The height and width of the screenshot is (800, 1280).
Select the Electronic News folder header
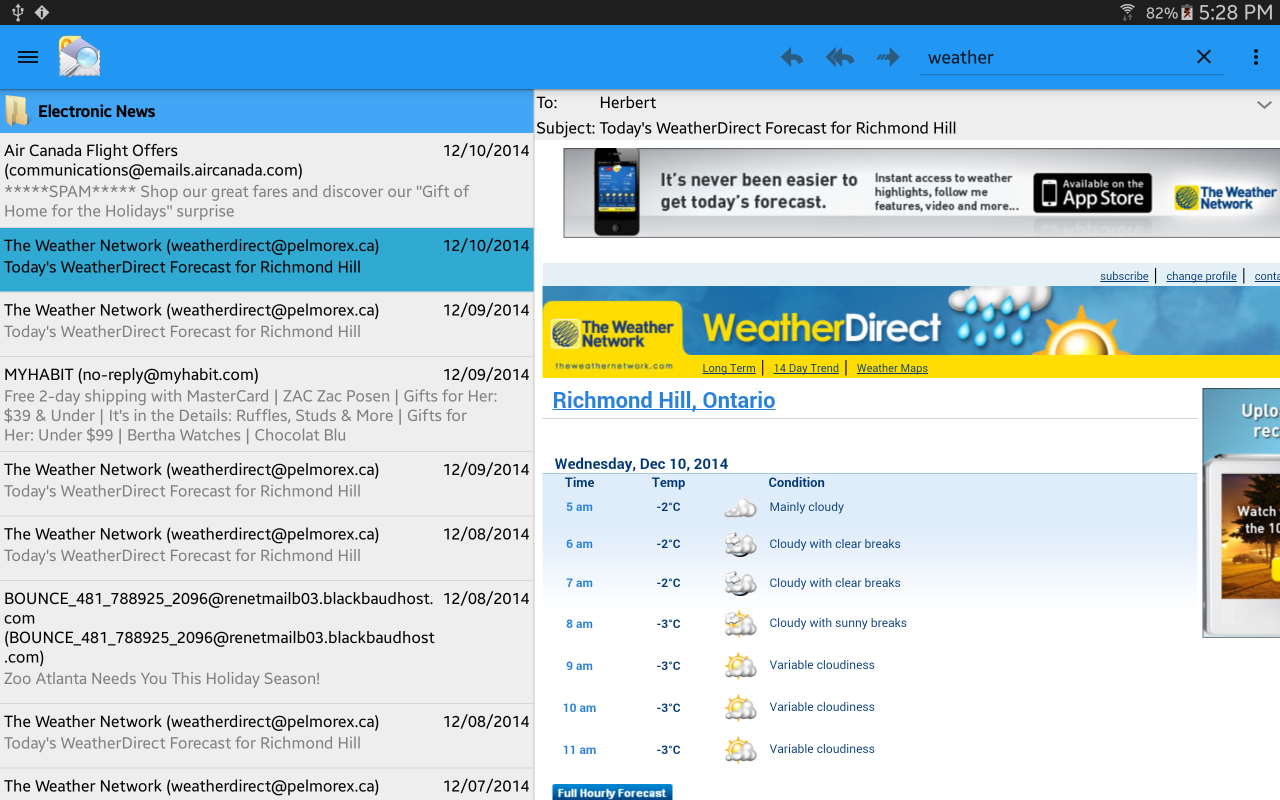tap(267, 111)
